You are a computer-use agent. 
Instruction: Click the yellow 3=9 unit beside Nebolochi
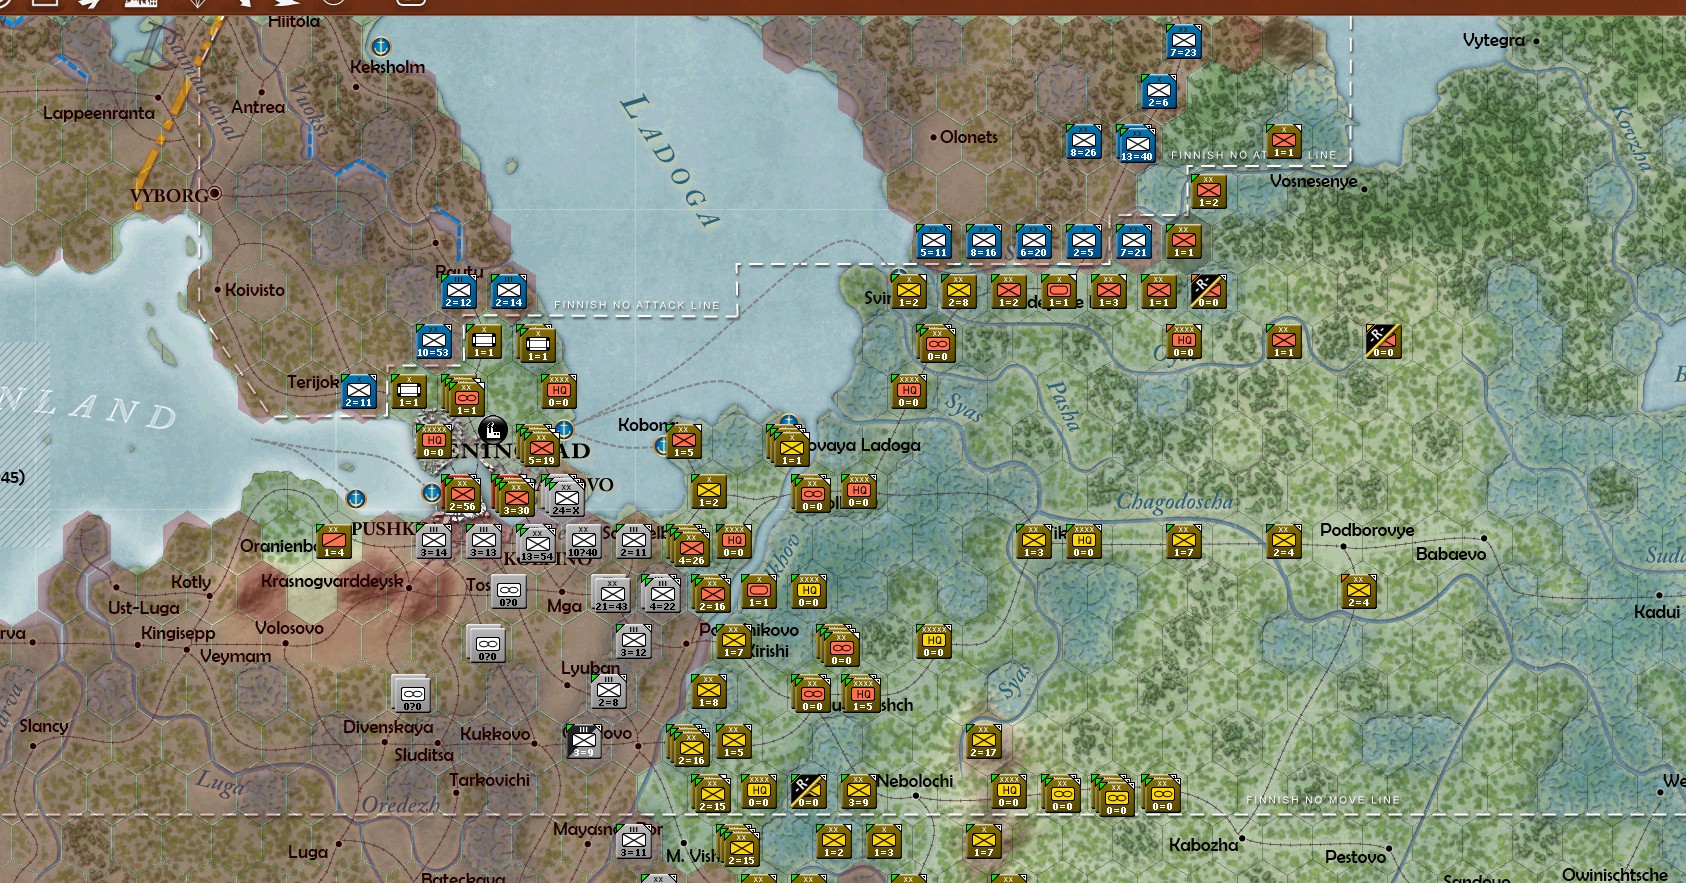(x=859, y=792)
